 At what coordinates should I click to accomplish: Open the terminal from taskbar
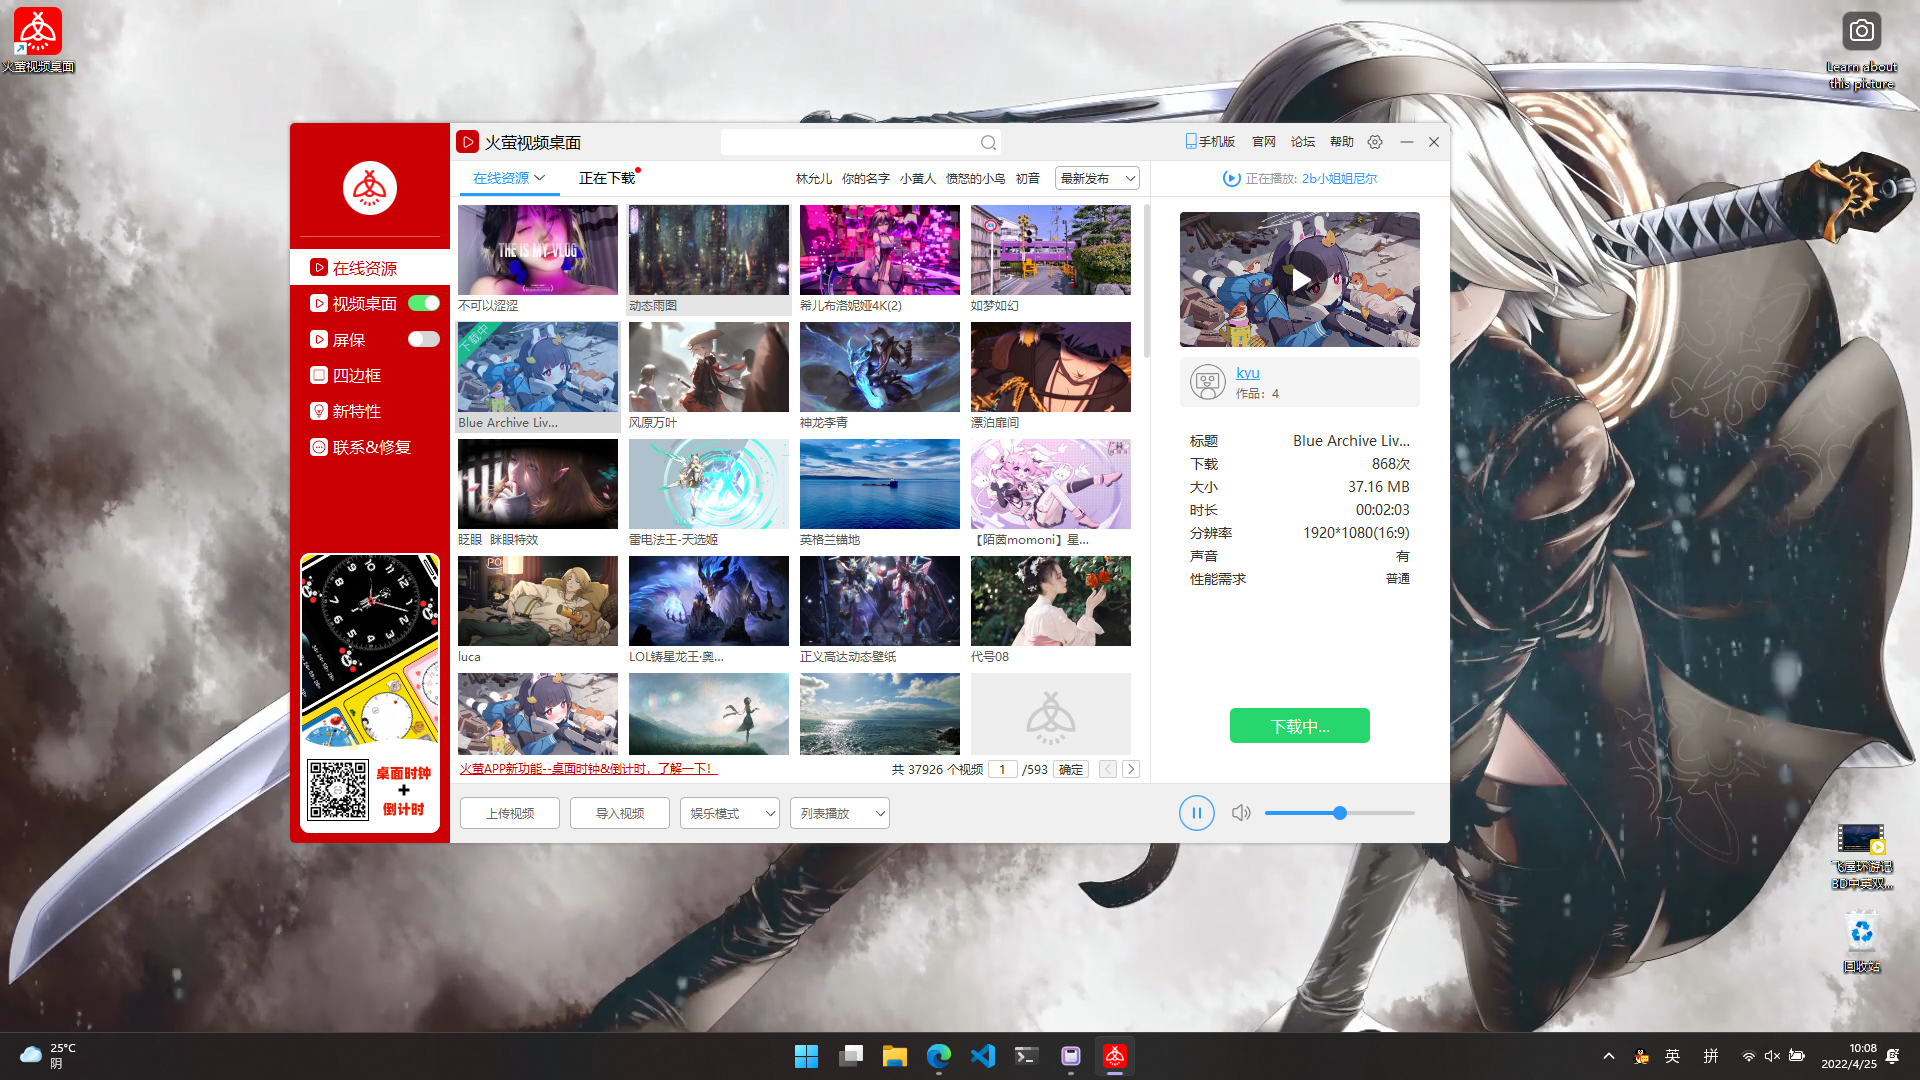(x=1026, y=1056)
